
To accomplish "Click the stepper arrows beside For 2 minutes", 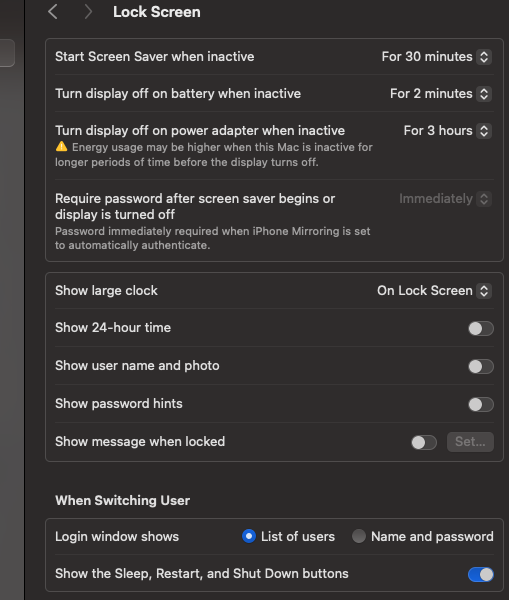I will [x=484, y=94].
